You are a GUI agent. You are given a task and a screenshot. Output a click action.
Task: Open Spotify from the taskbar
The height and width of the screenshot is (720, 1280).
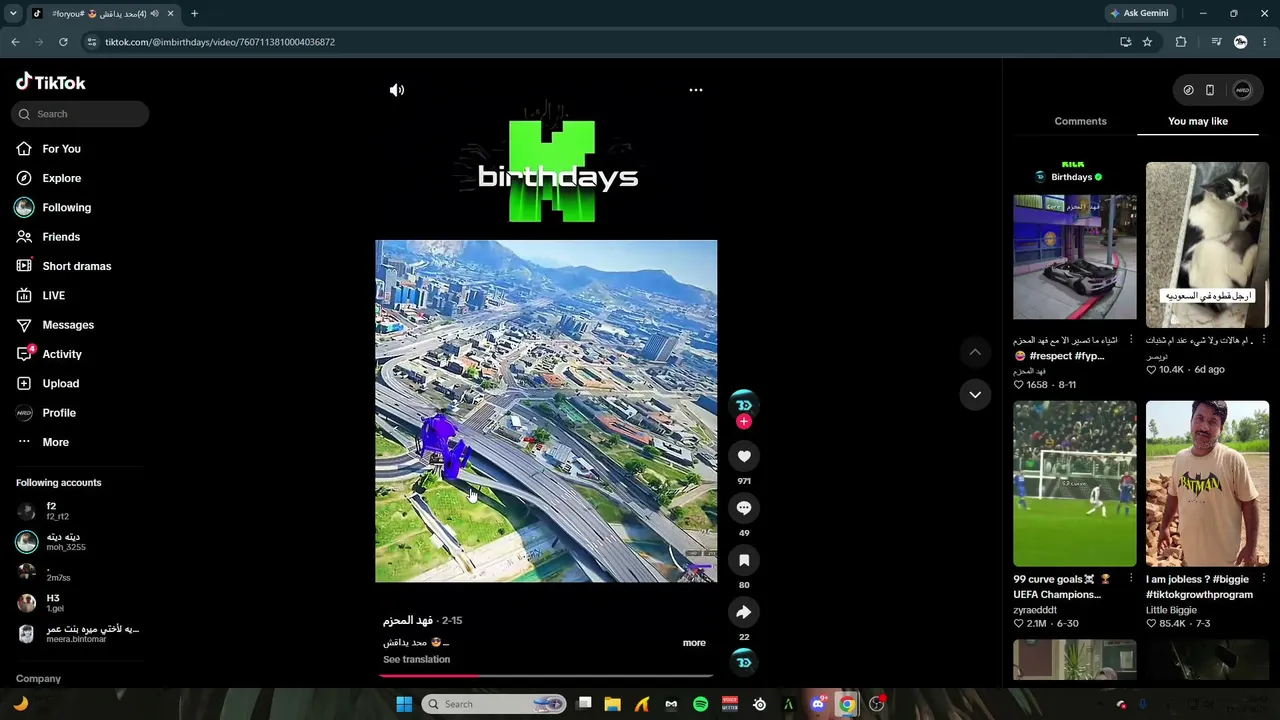tap(700, 704)
